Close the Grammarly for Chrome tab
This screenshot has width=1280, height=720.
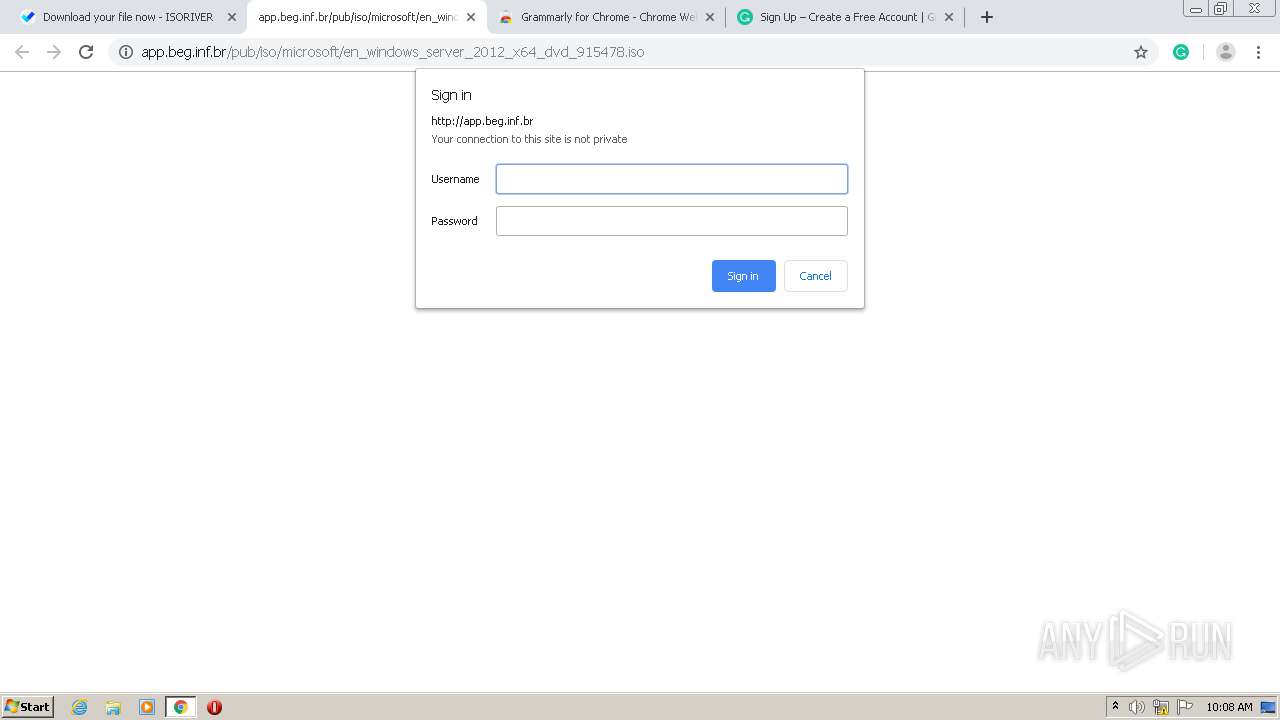pyautogui.click(x=710, y=17)
